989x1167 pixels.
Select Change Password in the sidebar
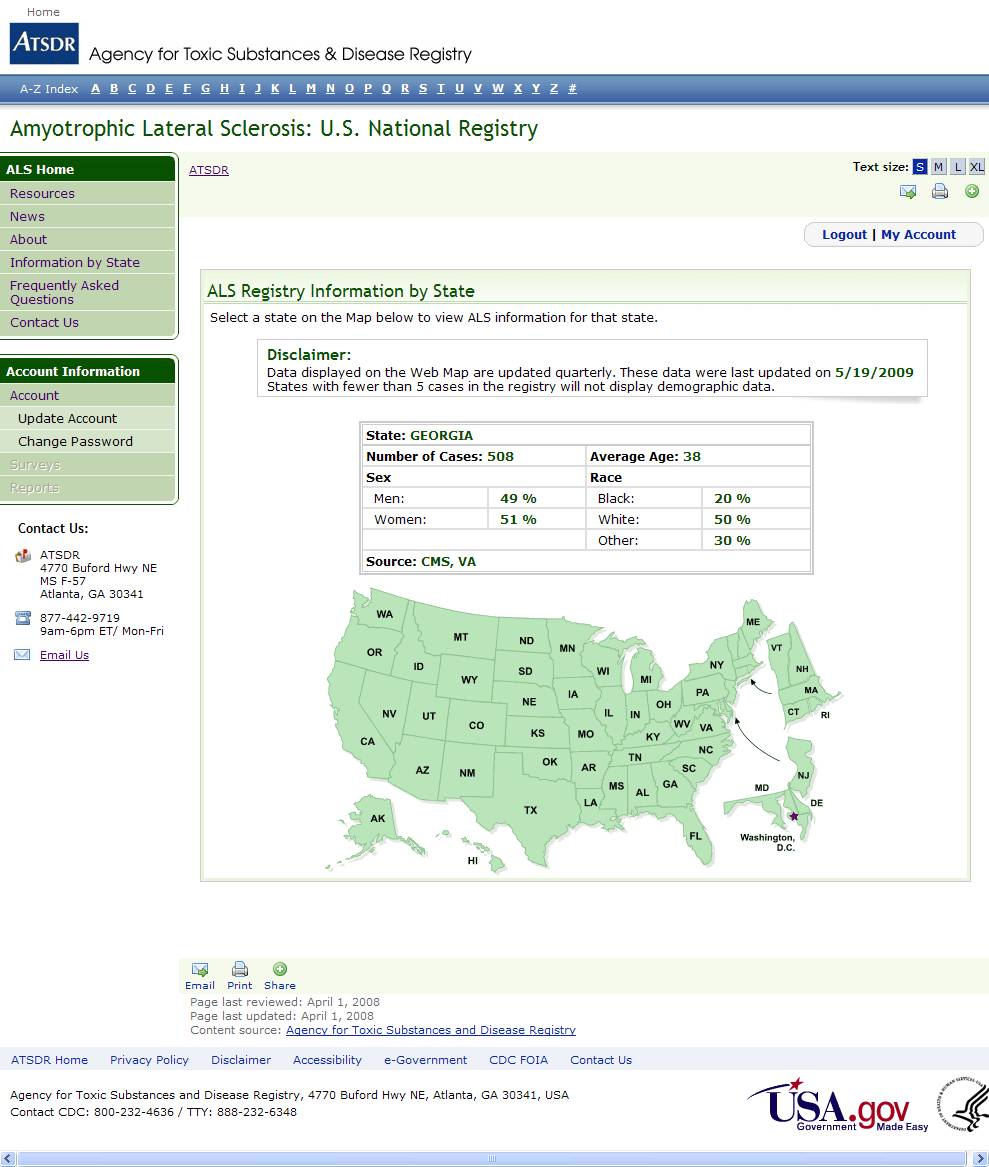pyautogui.click(x=87, y=441)
